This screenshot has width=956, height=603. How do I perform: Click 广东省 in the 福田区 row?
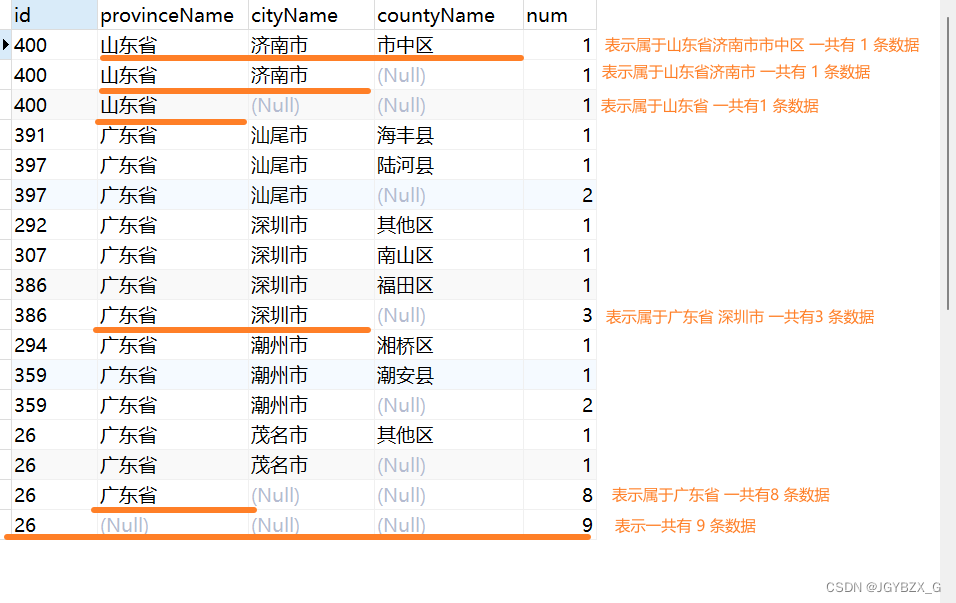click(x=173, y=285)
